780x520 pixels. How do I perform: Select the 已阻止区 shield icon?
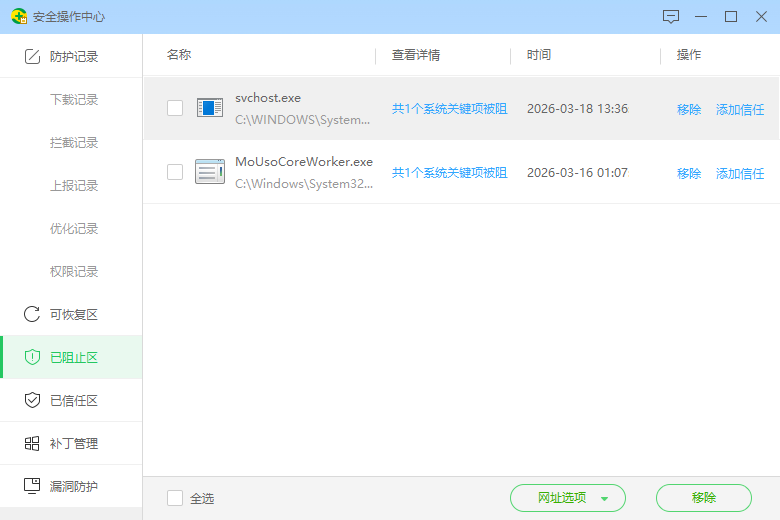tap(32, 357)
